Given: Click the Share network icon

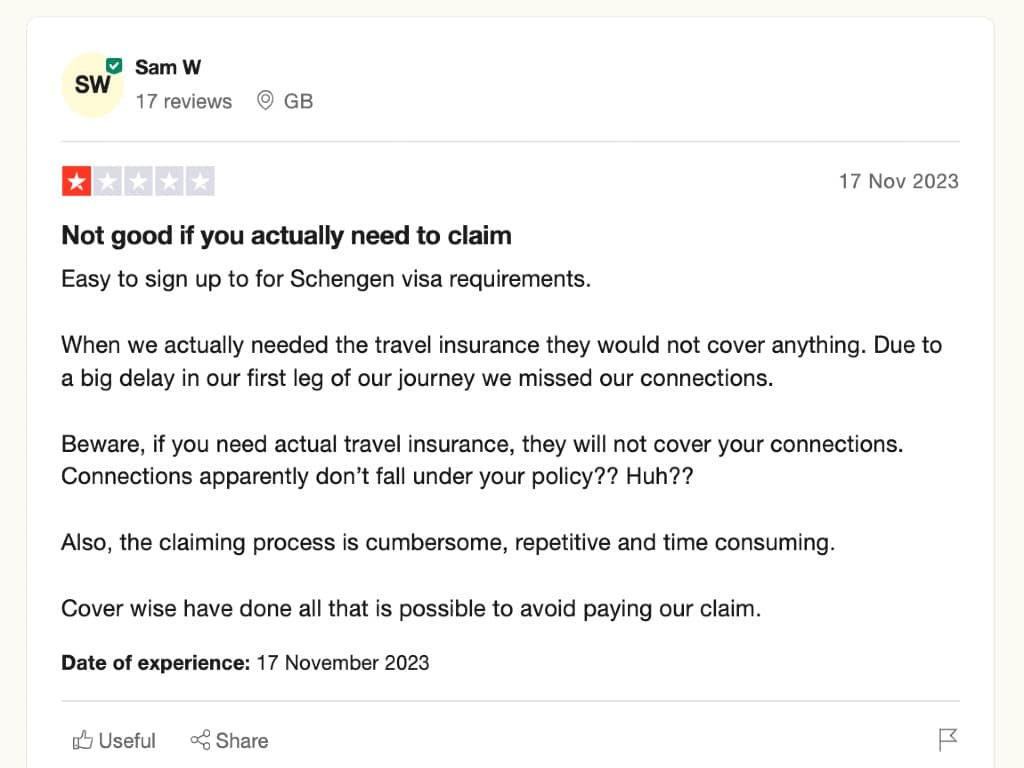Looking at the screenshot, I should (200, 740).
